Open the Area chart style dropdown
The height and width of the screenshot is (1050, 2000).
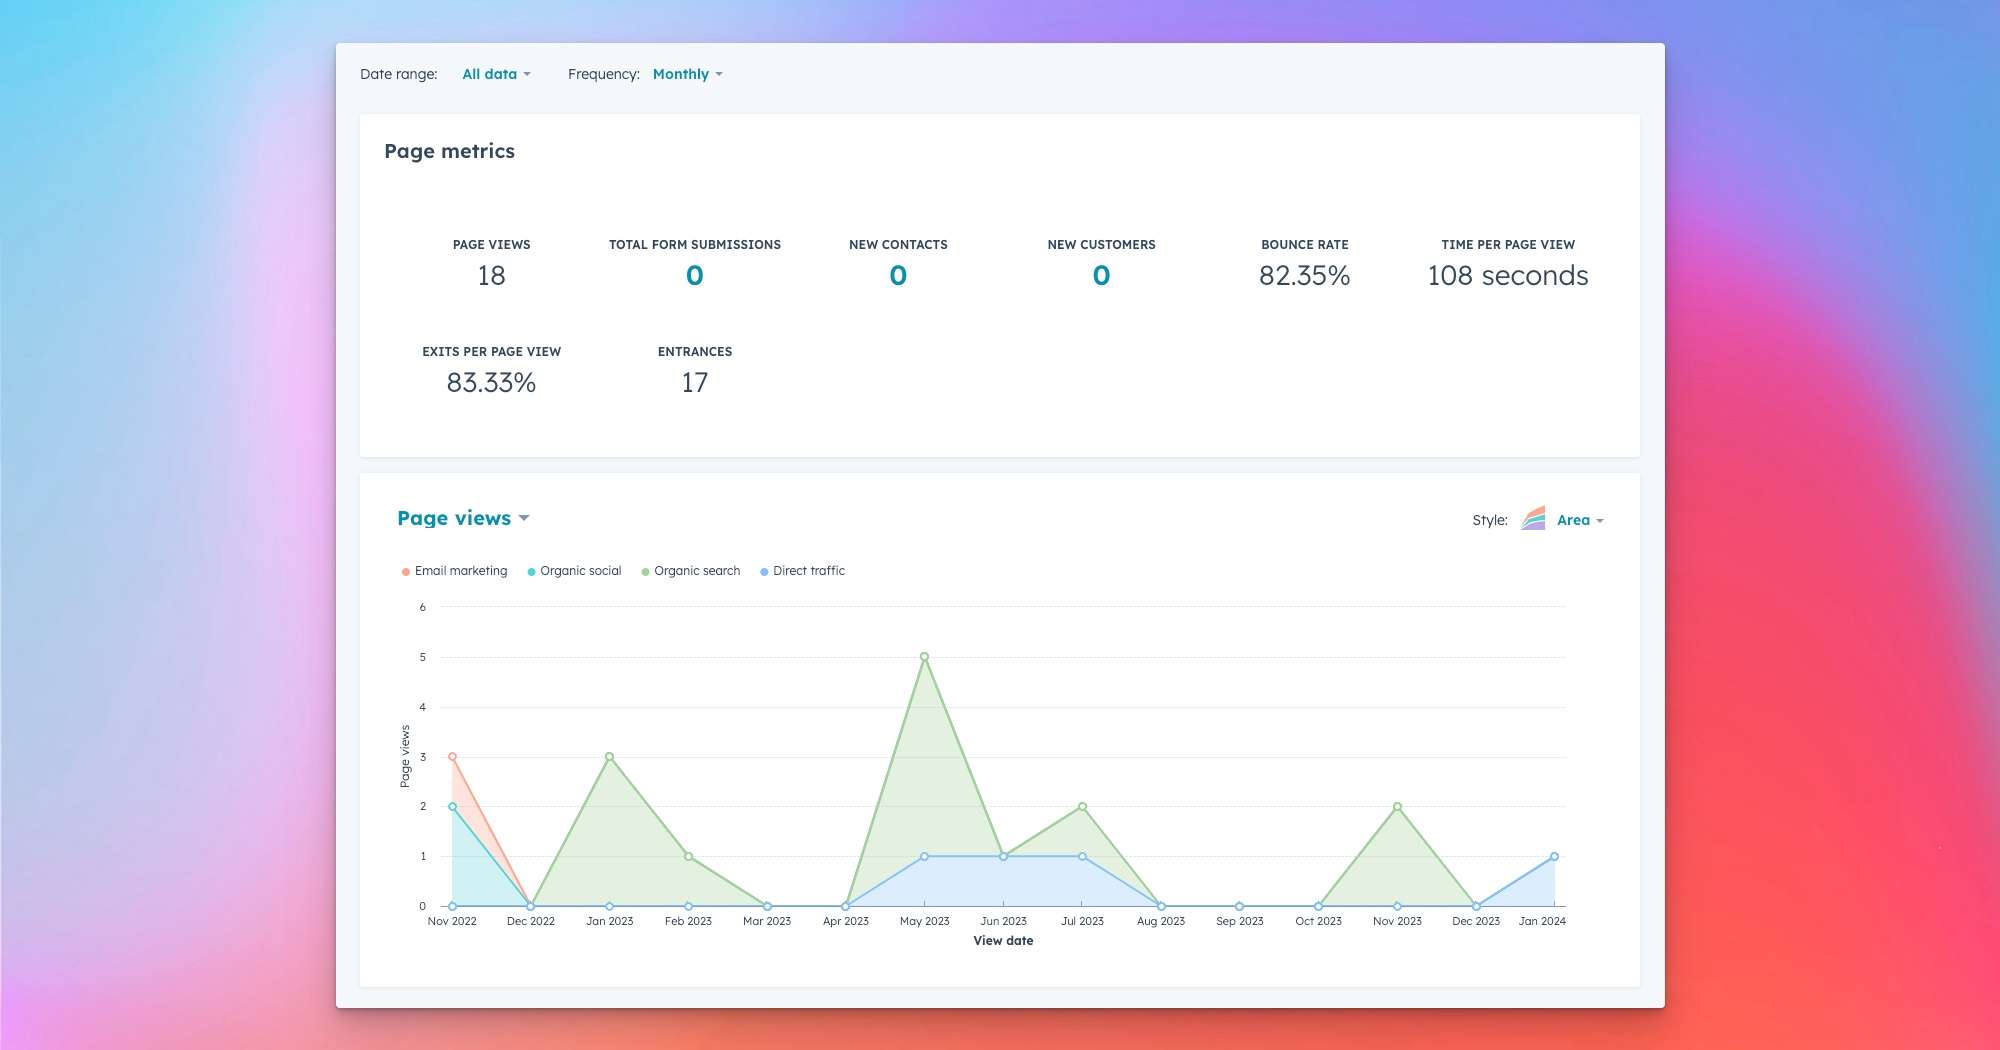pos(1580,520)
